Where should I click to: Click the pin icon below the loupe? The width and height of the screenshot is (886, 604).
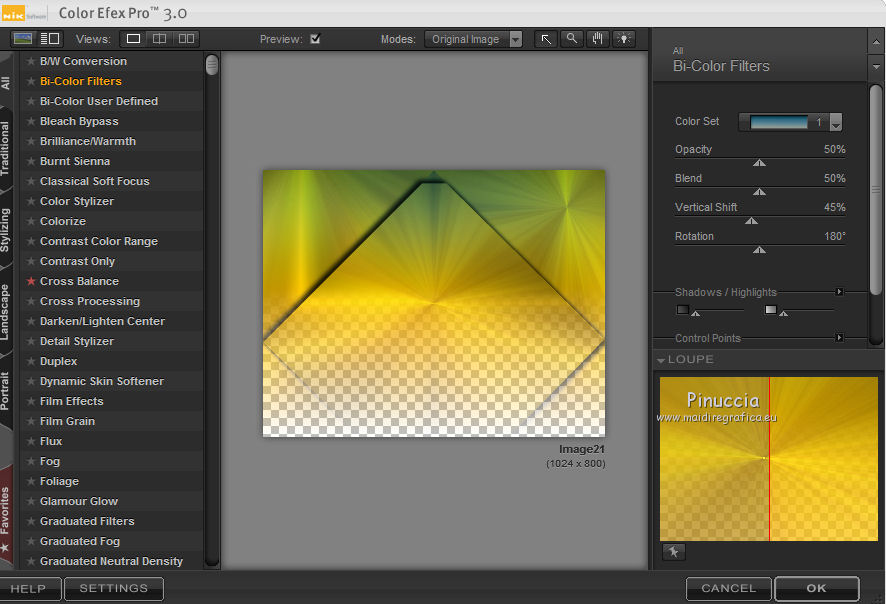(x=673, y=552)
